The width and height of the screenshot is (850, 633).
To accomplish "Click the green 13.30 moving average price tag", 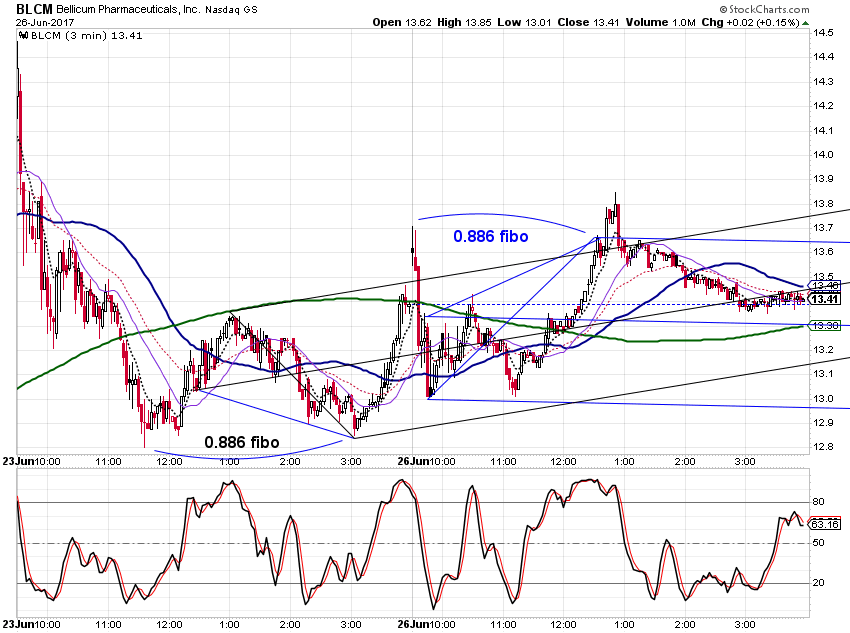I will pos(824,325).
